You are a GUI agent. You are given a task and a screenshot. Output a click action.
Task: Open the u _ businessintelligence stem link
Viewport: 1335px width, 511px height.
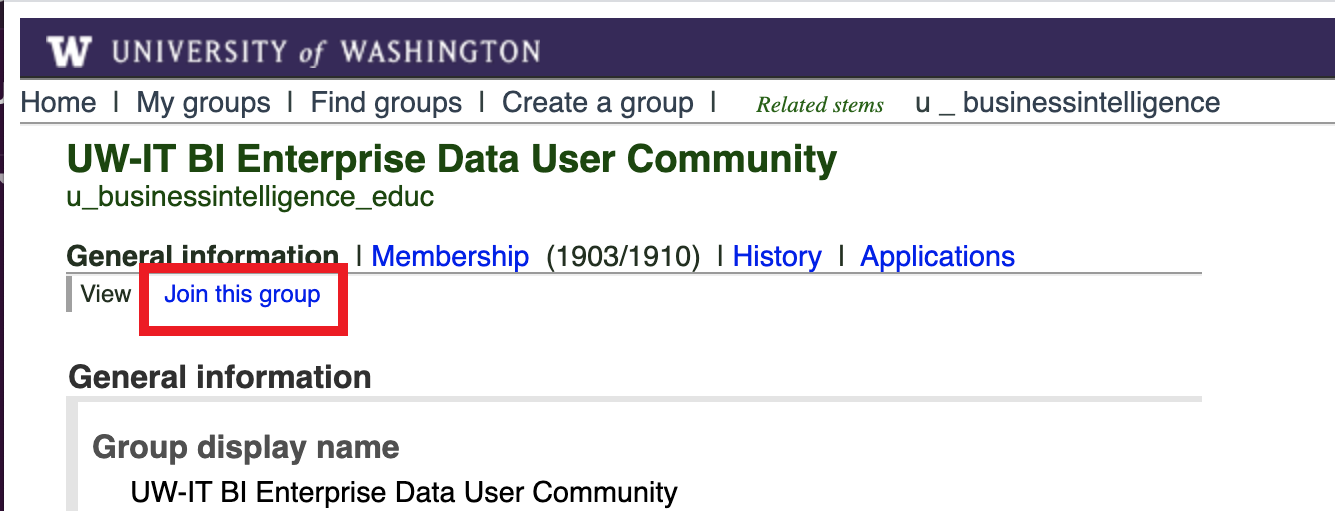click(x=1068, y=103)
